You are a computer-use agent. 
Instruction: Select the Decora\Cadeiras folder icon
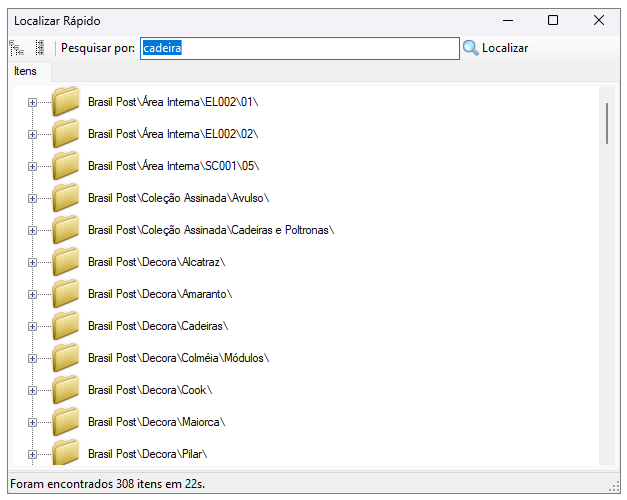[x=66, y=326]
